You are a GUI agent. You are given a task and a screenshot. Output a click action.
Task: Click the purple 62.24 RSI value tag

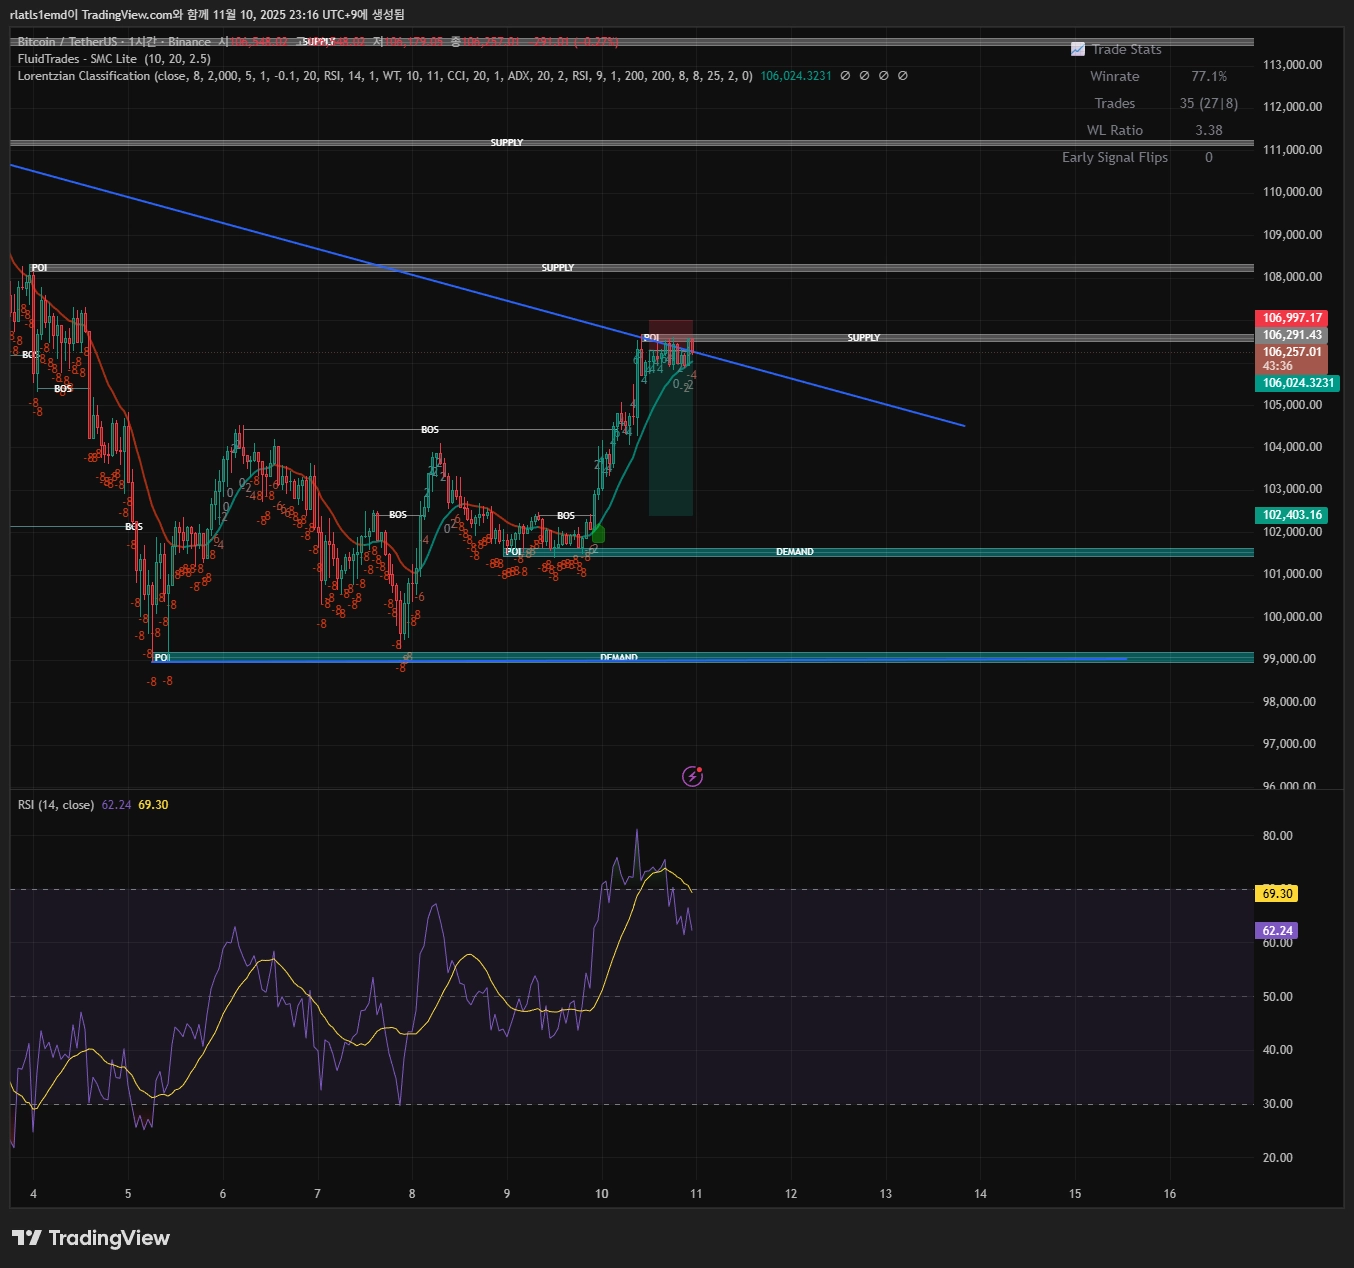coord(1277,931)
